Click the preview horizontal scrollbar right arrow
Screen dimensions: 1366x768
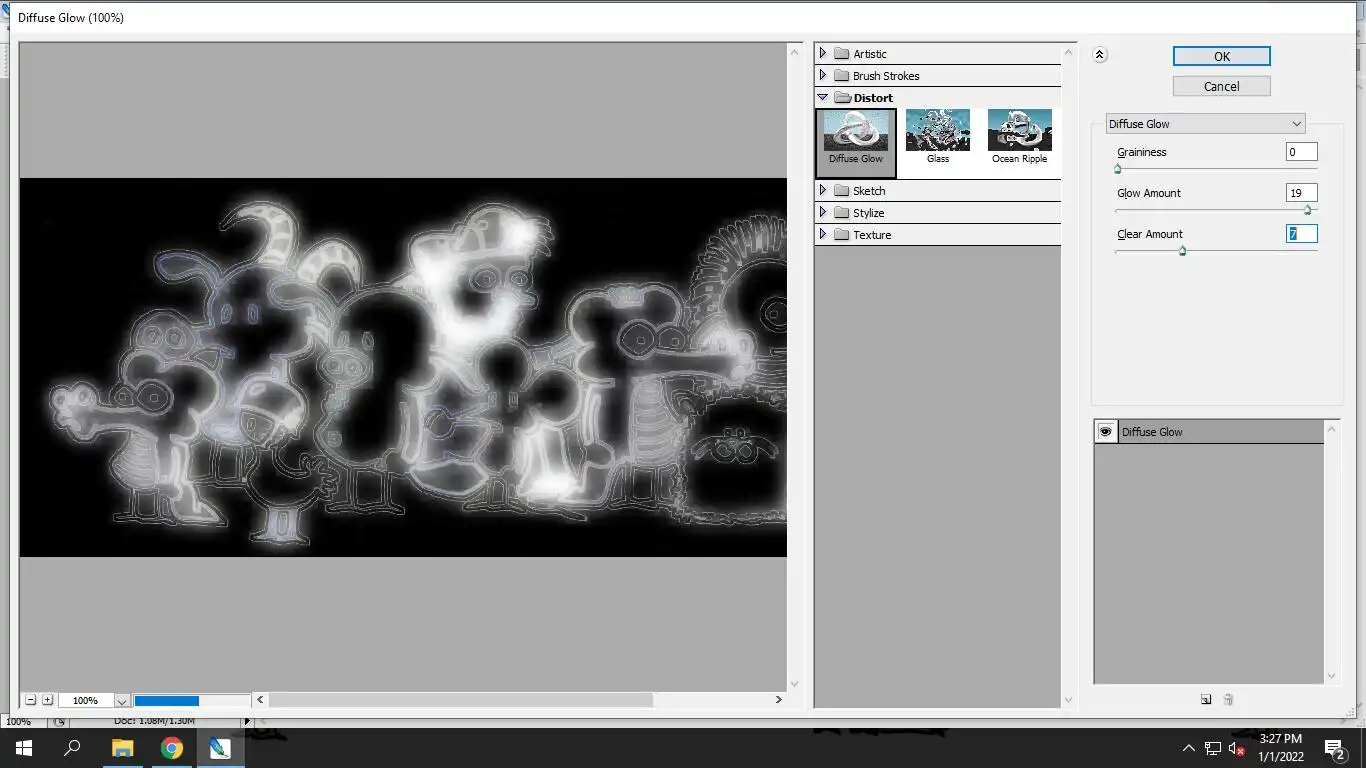779,700
